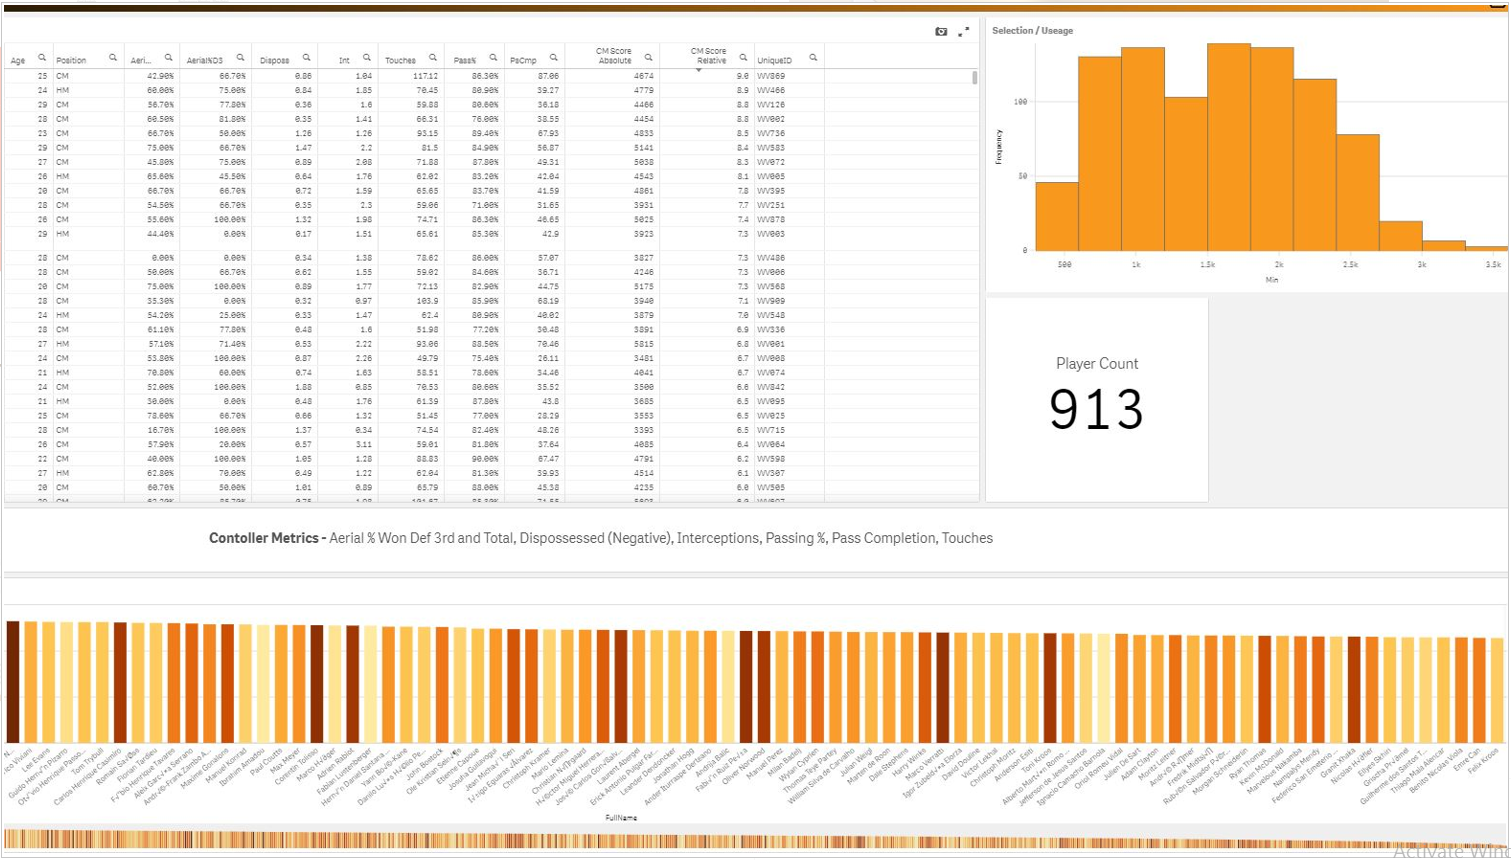Open search for CM Score Absolute
Screen dimensions: 1511x860
coord(648,58)
